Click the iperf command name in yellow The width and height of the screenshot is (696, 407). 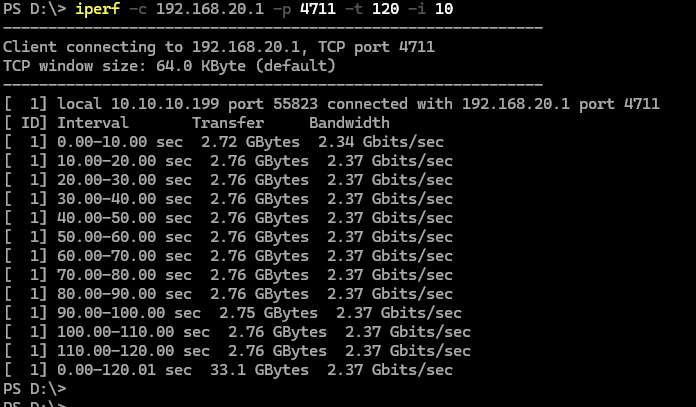click(x=98, y=9)
